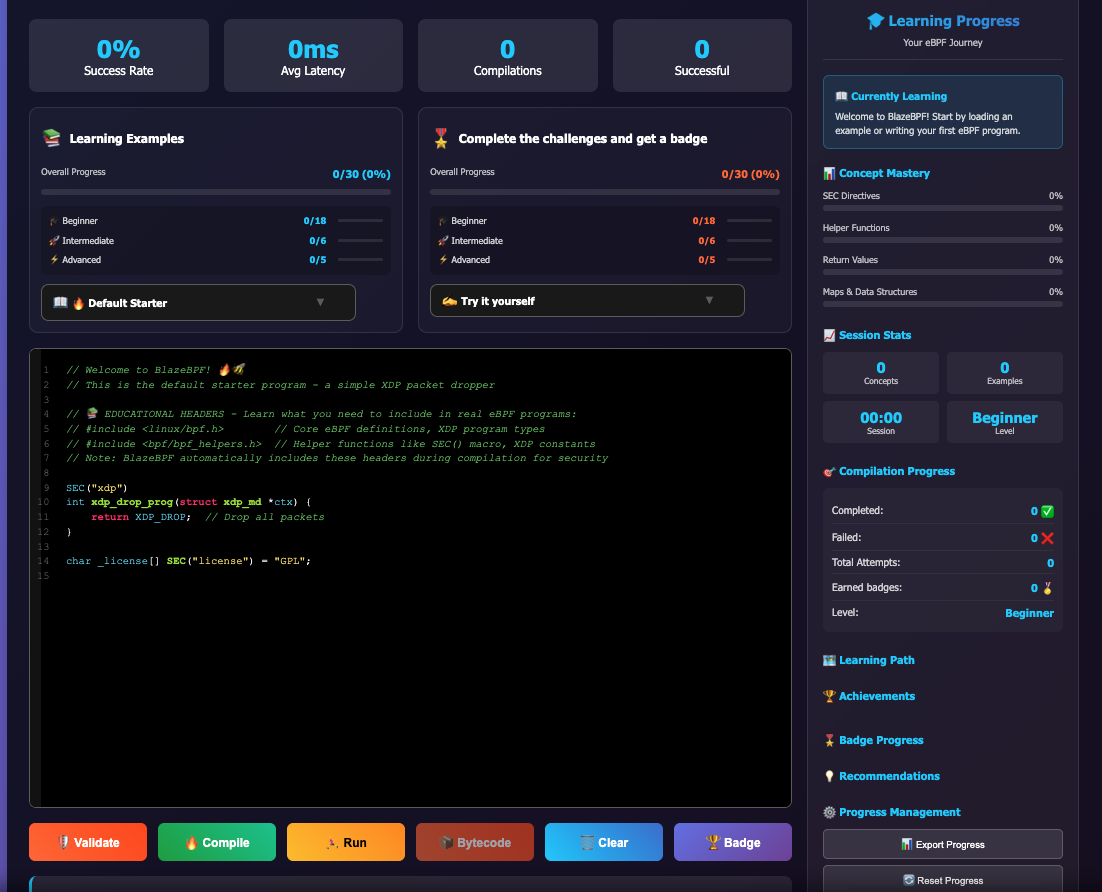Expand the Recommendations section
Screen dimensions: 1102x892
(889, 776)
